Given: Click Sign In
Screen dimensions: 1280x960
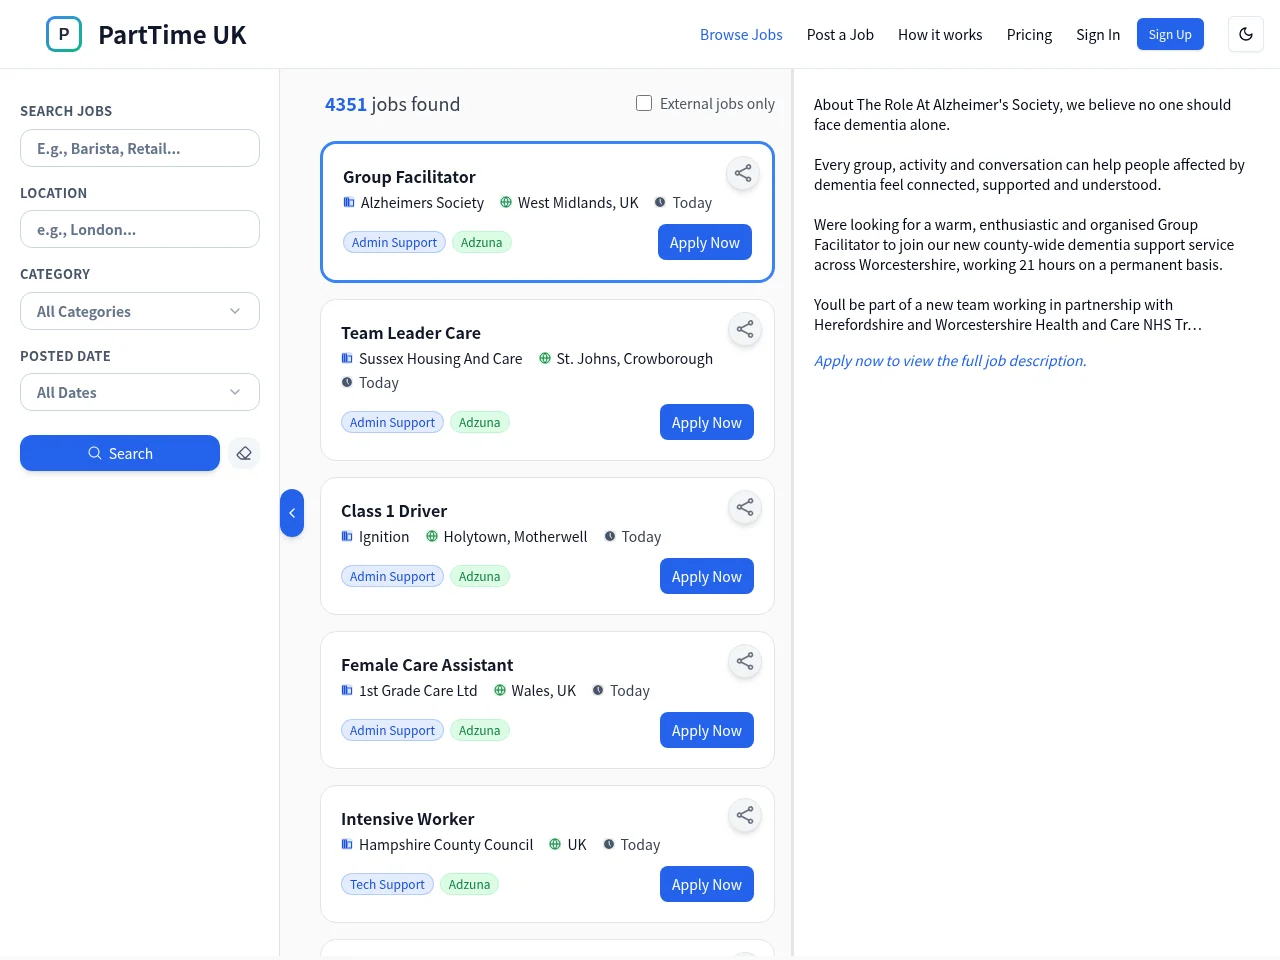Looking at the screenshot, I should [x=1098, y=34].
